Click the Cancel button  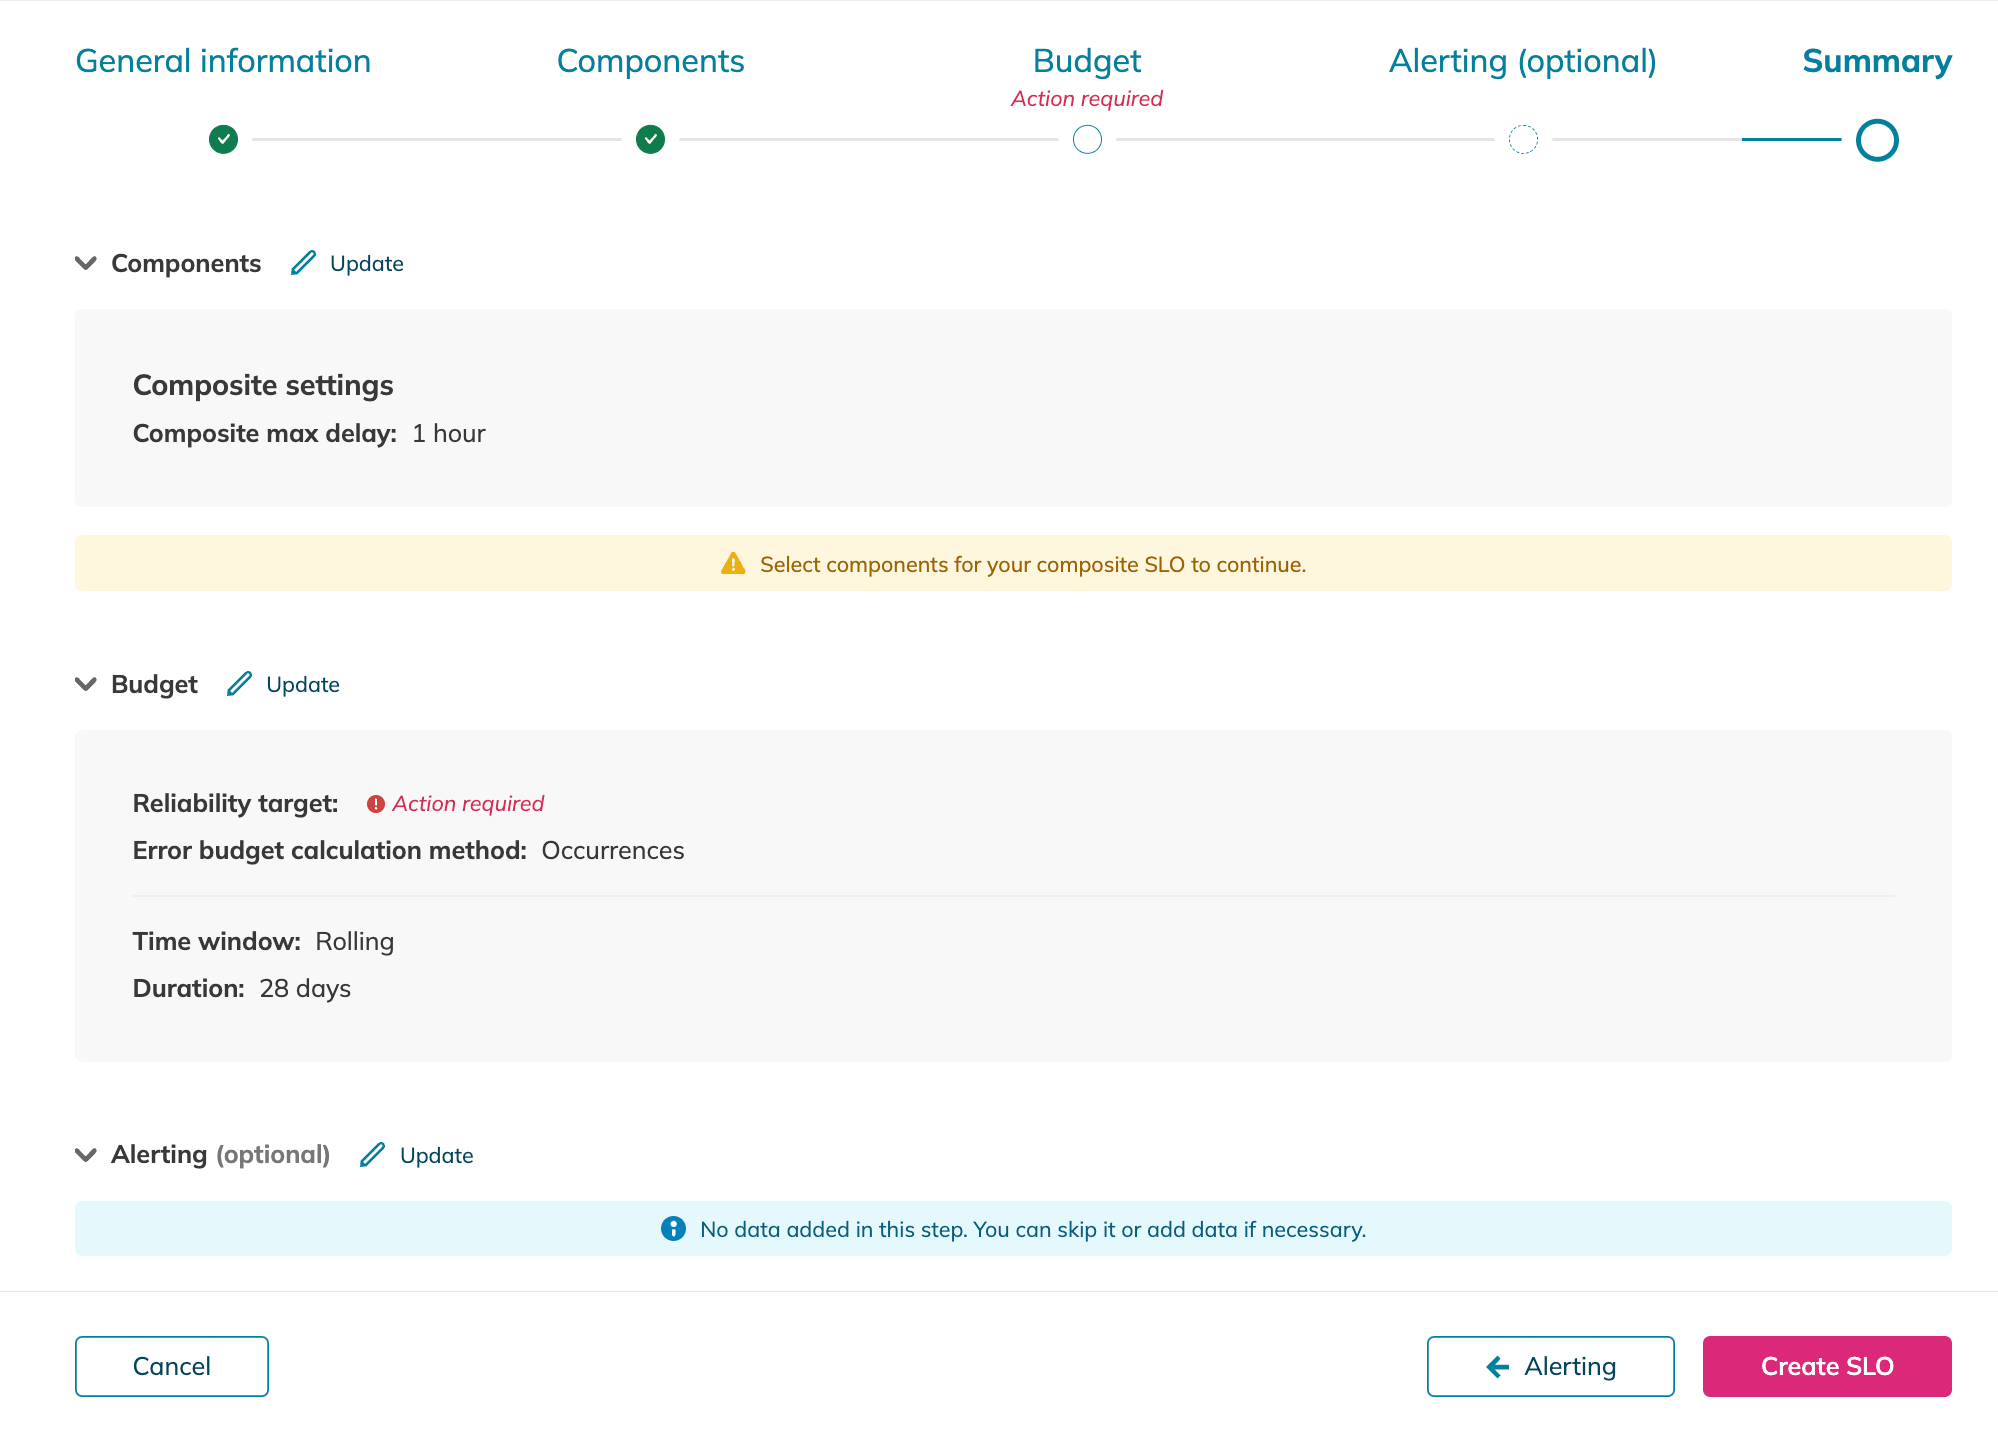172,1366
